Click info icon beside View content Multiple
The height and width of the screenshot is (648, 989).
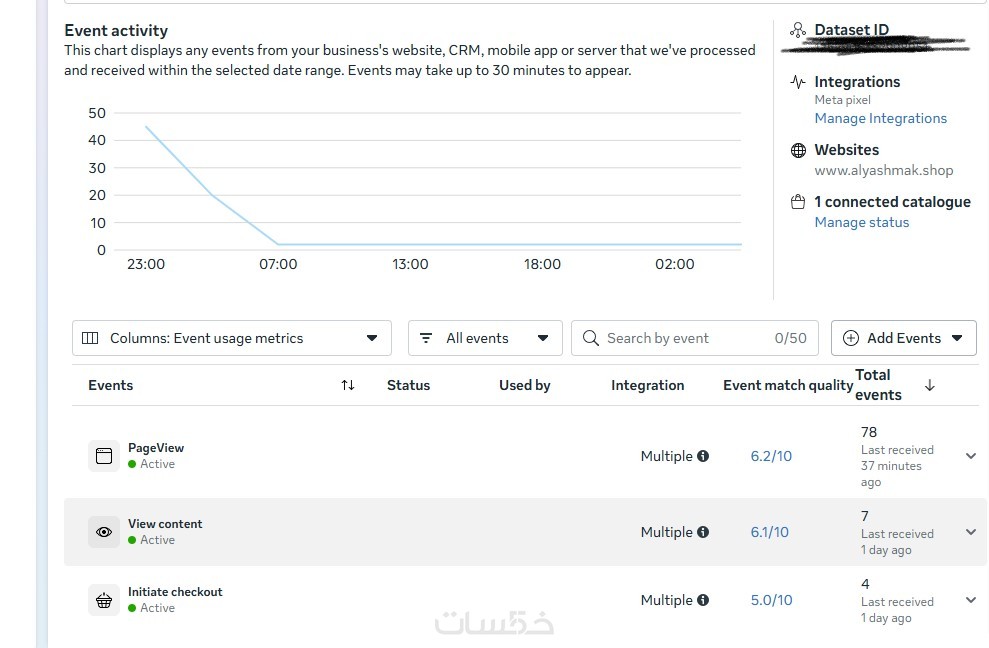click(x=703, y=532)
